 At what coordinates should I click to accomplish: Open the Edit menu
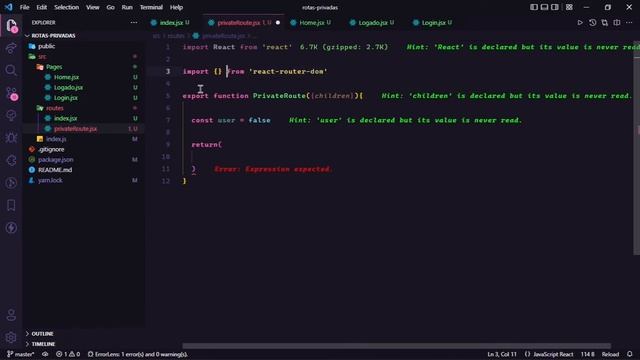pyautogui.click(x=42, y=7)
